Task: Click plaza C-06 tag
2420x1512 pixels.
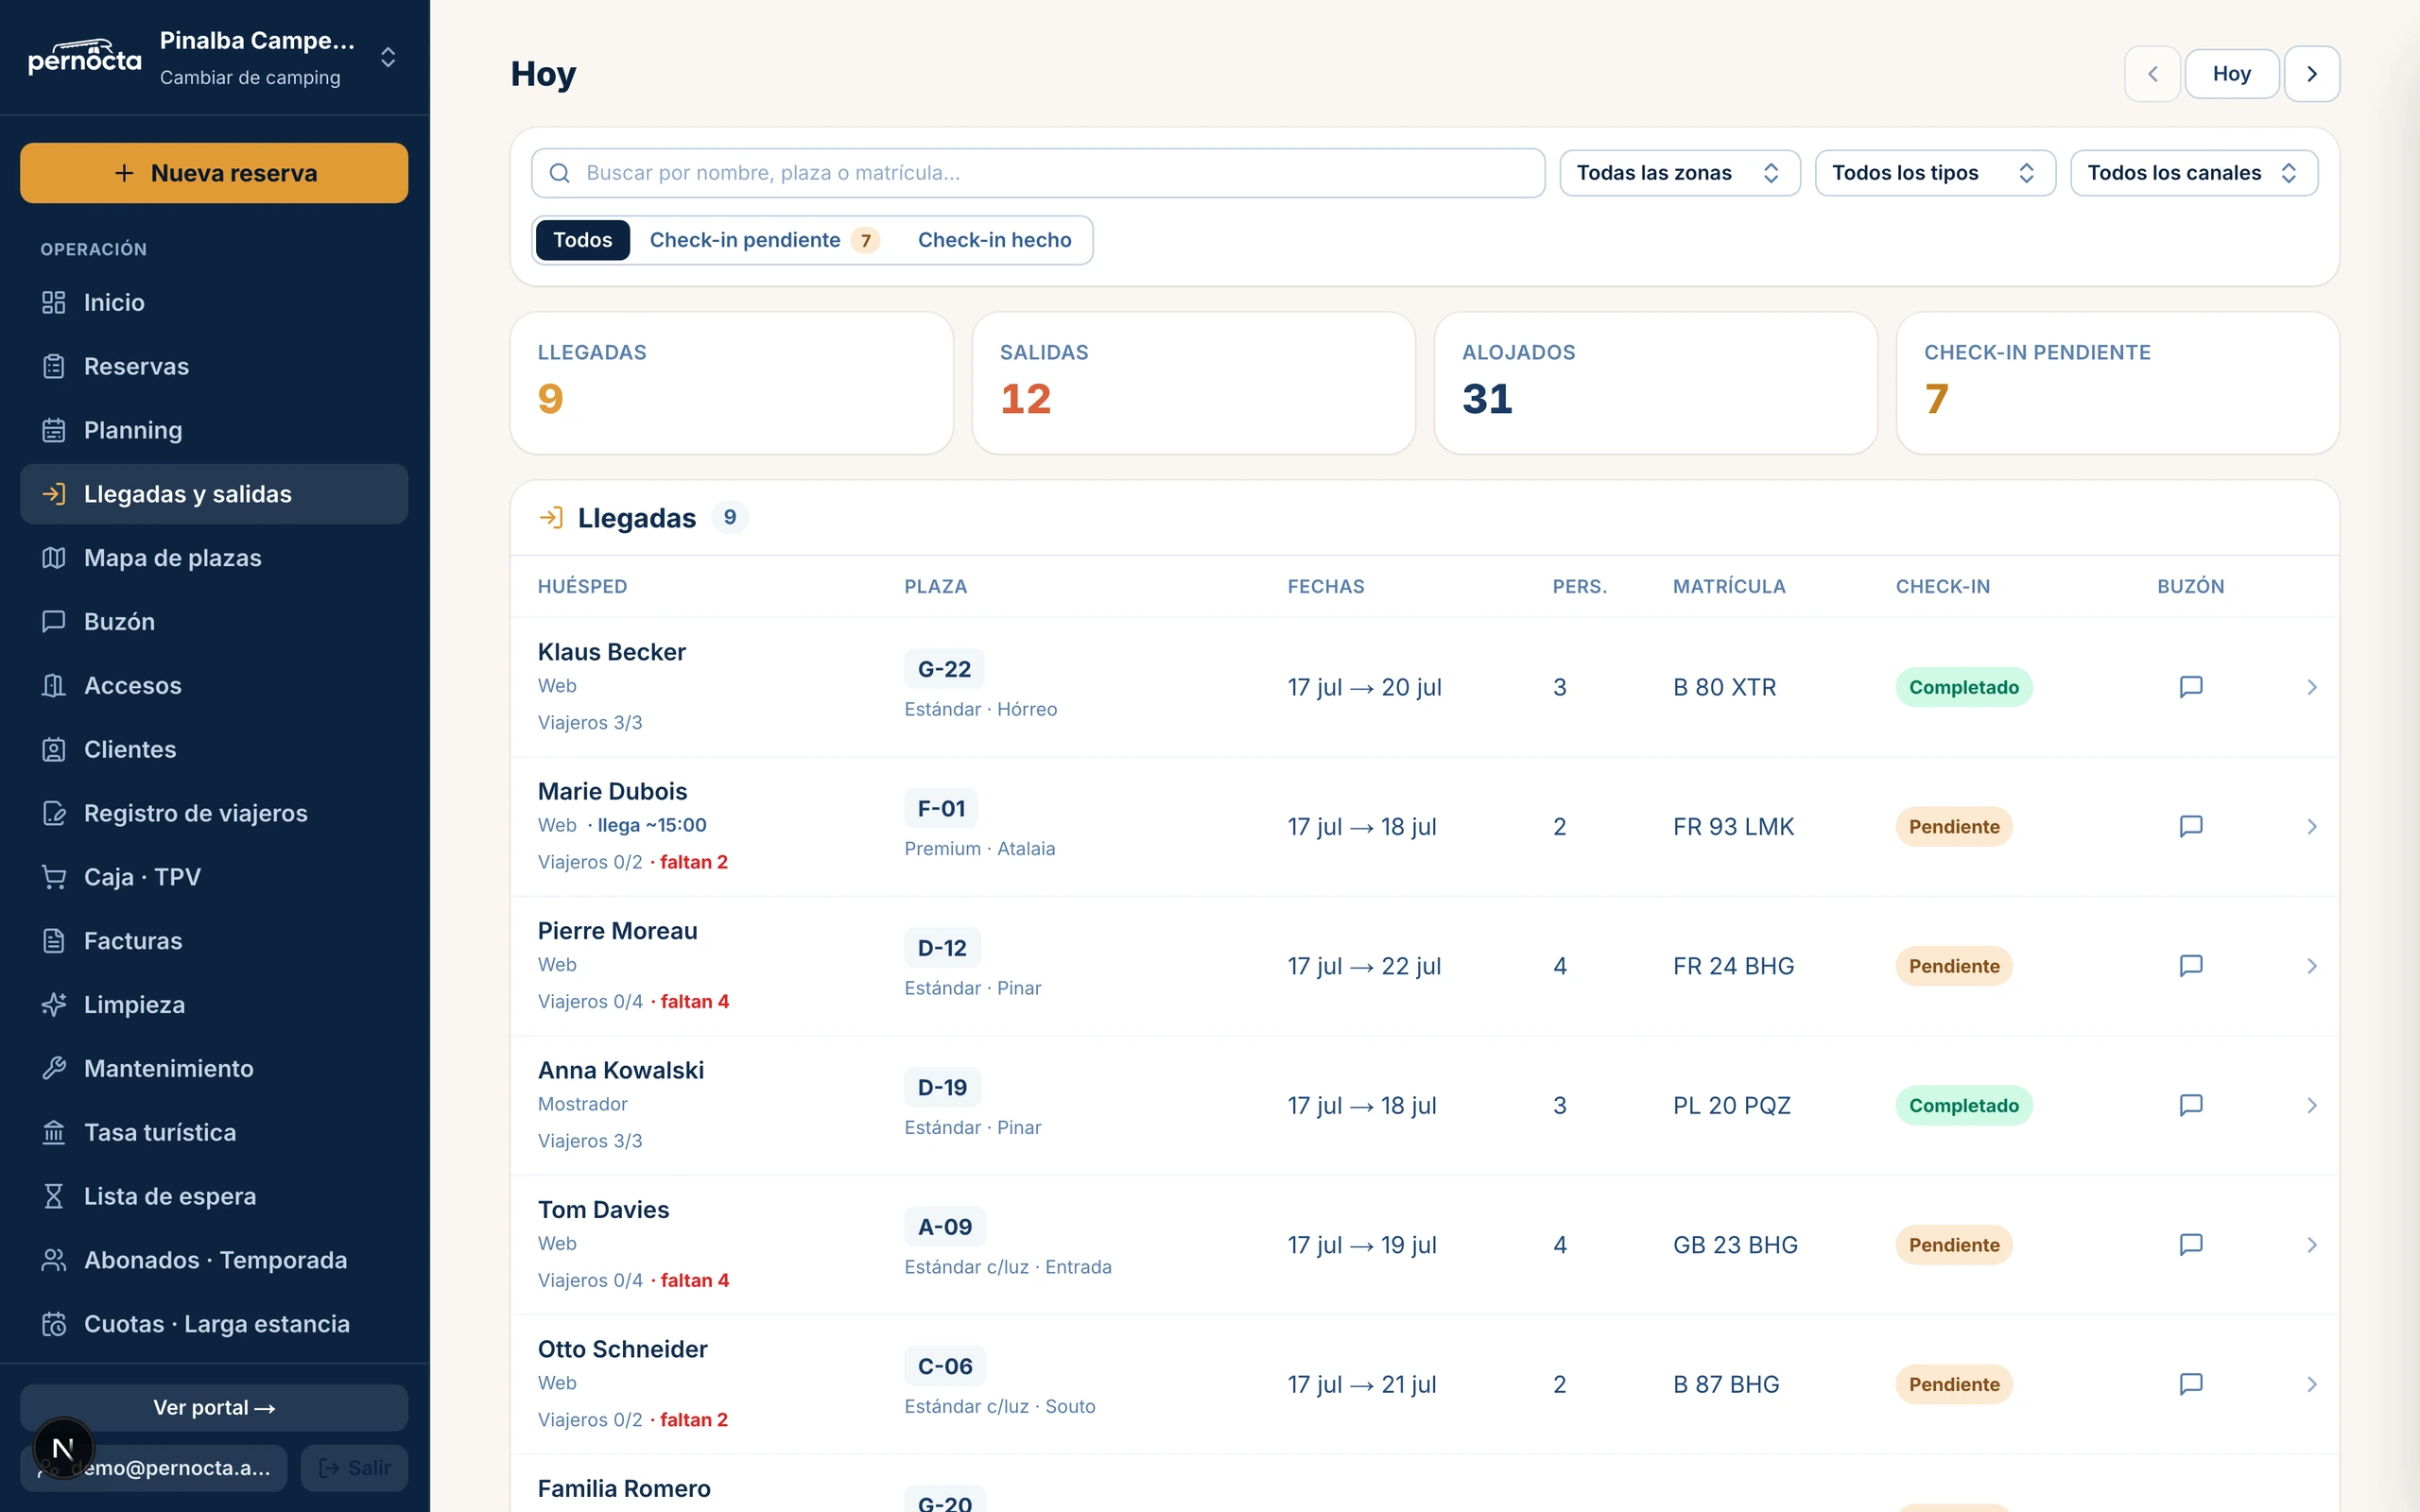Action: (945, 1366)
